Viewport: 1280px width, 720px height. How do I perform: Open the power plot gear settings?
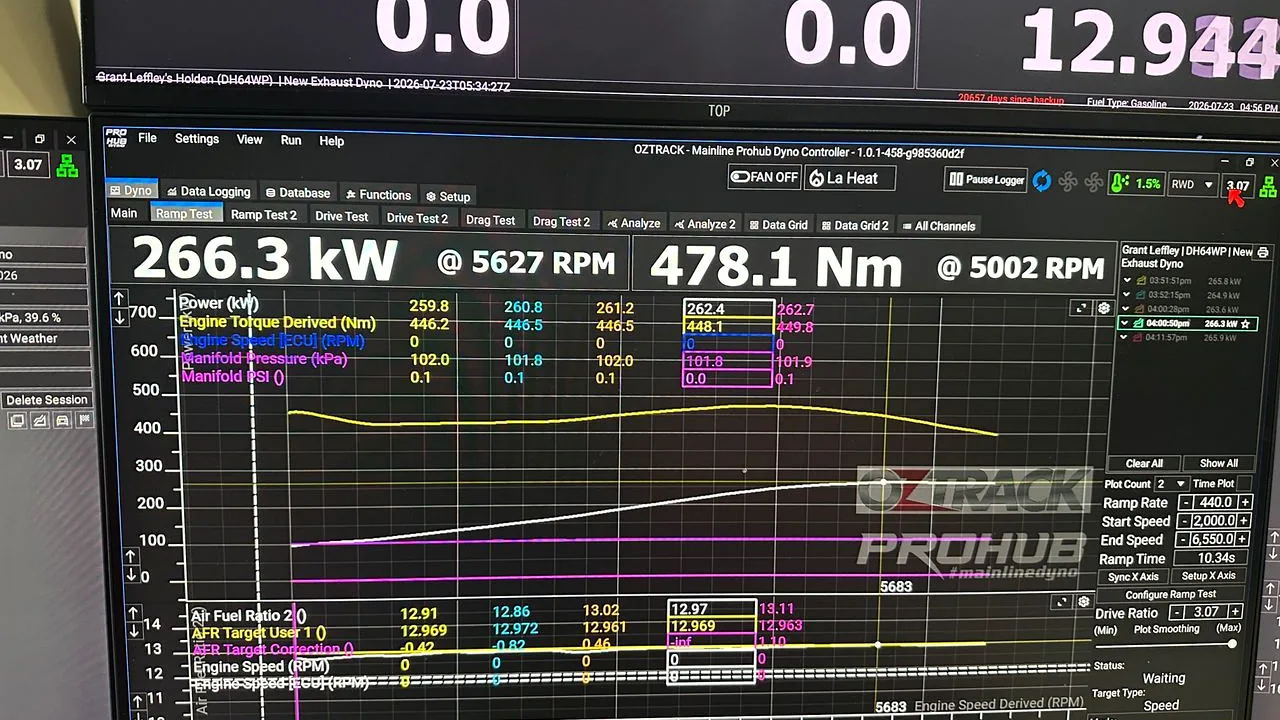tap(1104, 308)
